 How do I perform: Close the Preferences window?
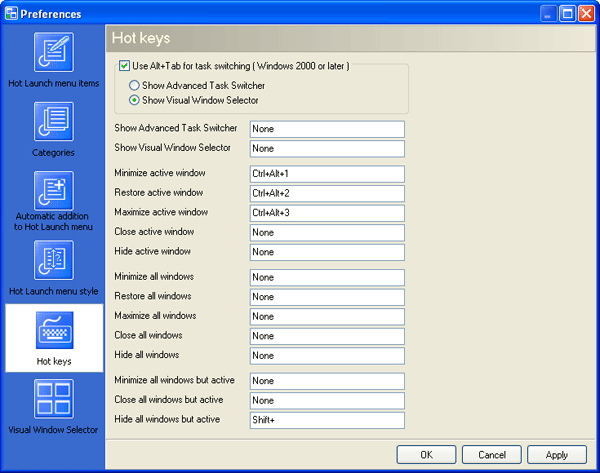point(586,14)
